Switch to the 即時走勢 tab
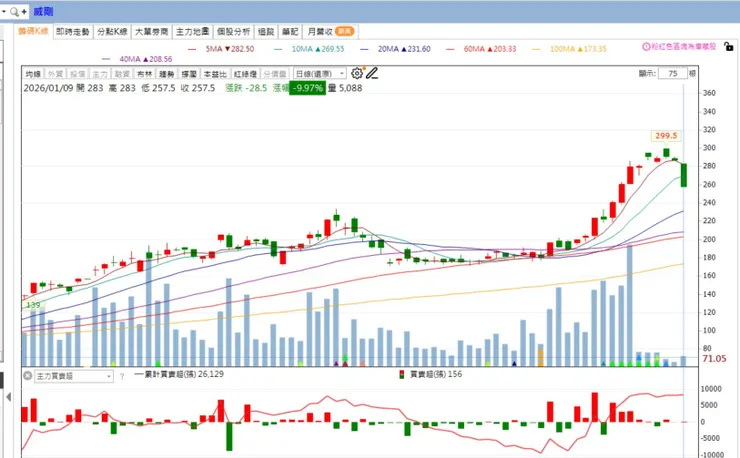Screen dimensions: 740x458 73,32
